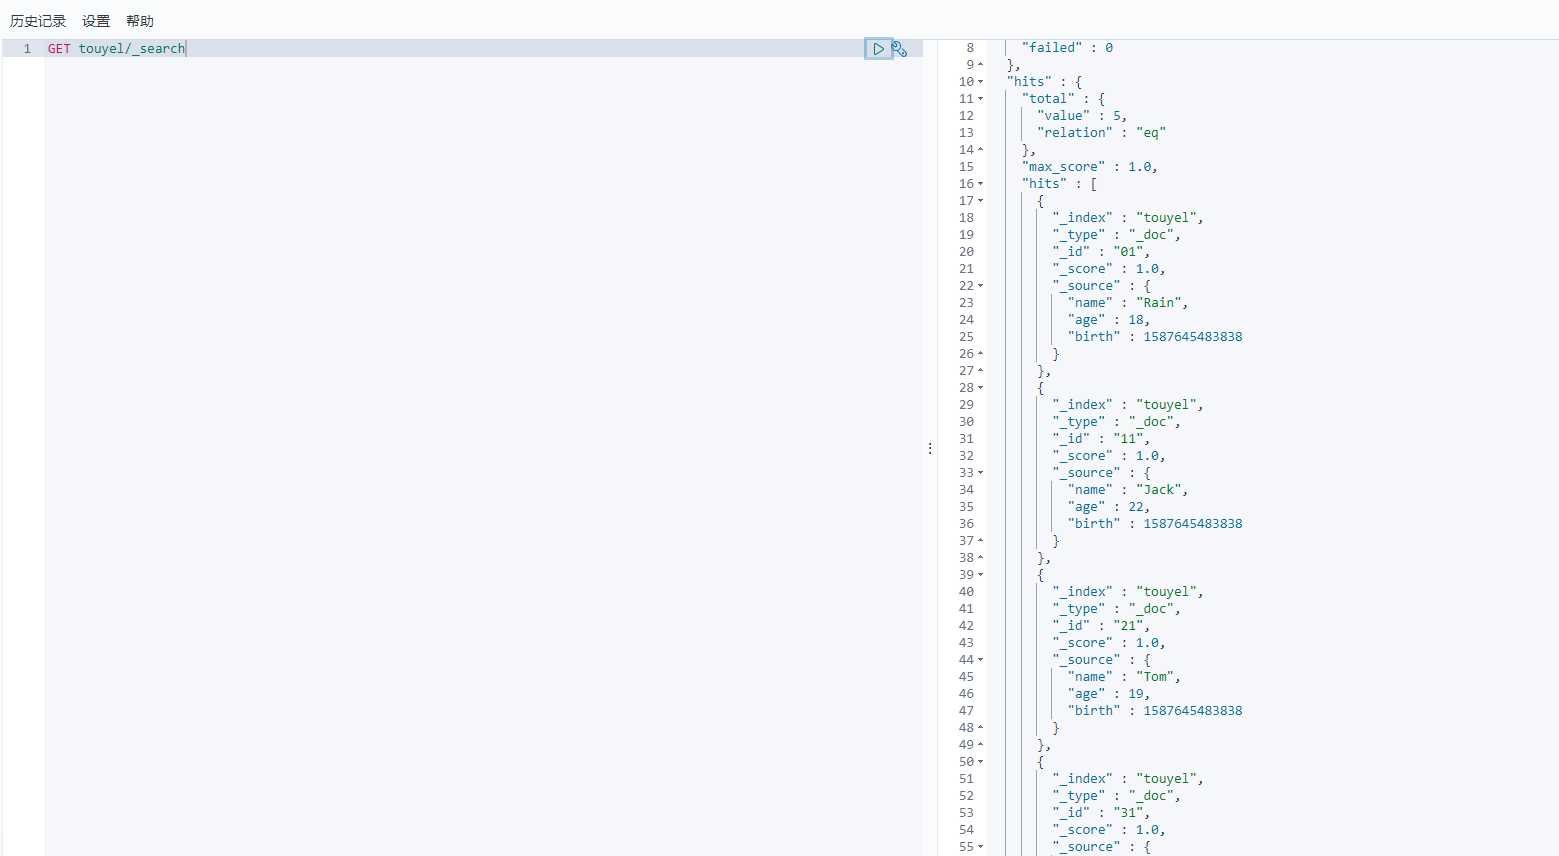Click the "value" : 5 line
The width and height of the screenshot is (1559, 856).
pyautogui.click(x=1082, y=116)
